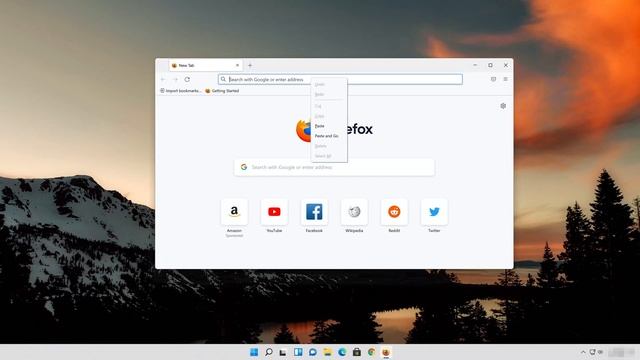Launch Chrome from the taskbar
640x360 pixels.
[371, 352]
